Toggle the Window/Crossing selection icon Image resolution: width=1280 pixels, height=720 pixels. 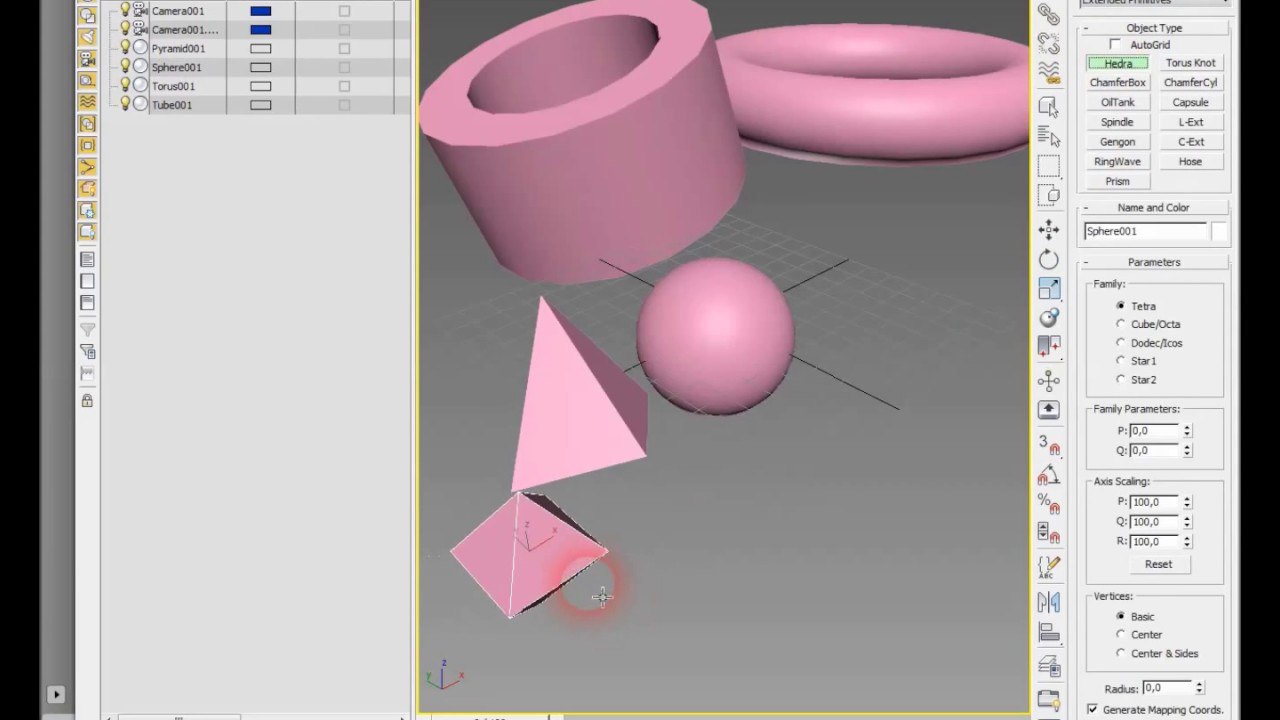click(1048, 195)
